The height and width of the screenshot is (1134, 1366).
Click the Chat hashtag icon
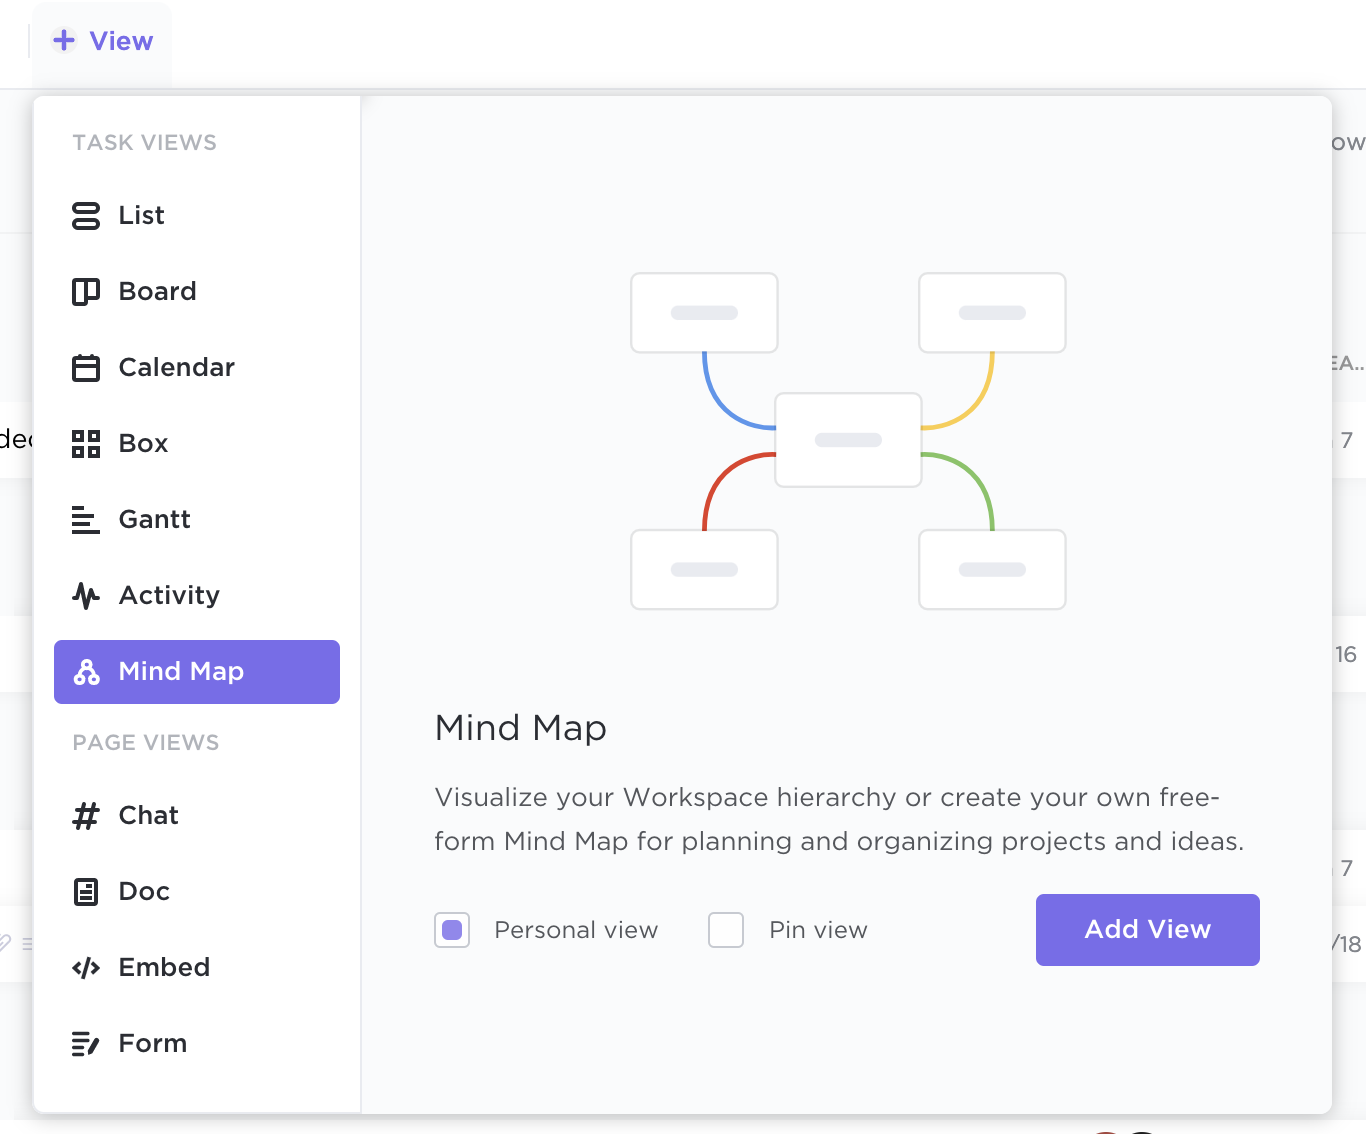[x=86, y=816]
